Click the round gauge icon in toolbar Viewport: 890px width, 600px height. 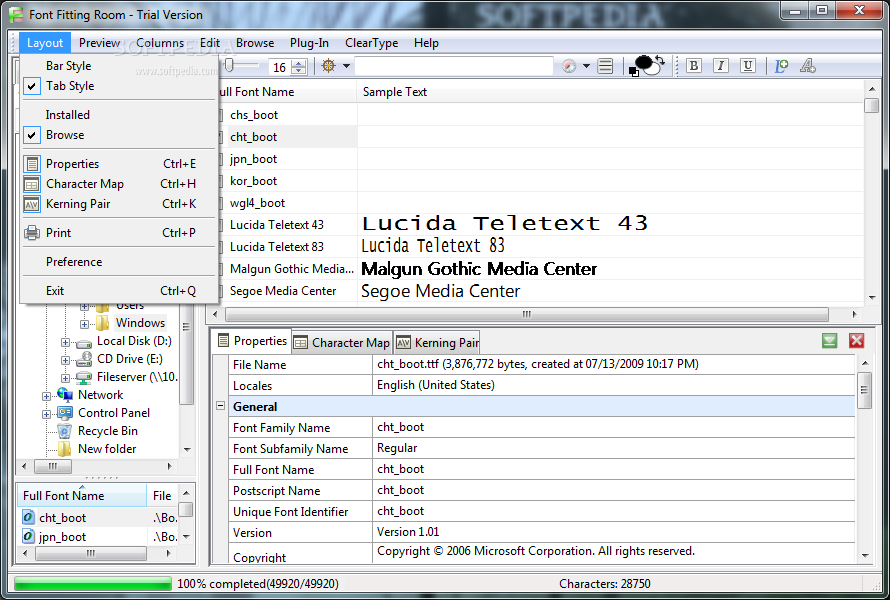[x=569, y=66]
